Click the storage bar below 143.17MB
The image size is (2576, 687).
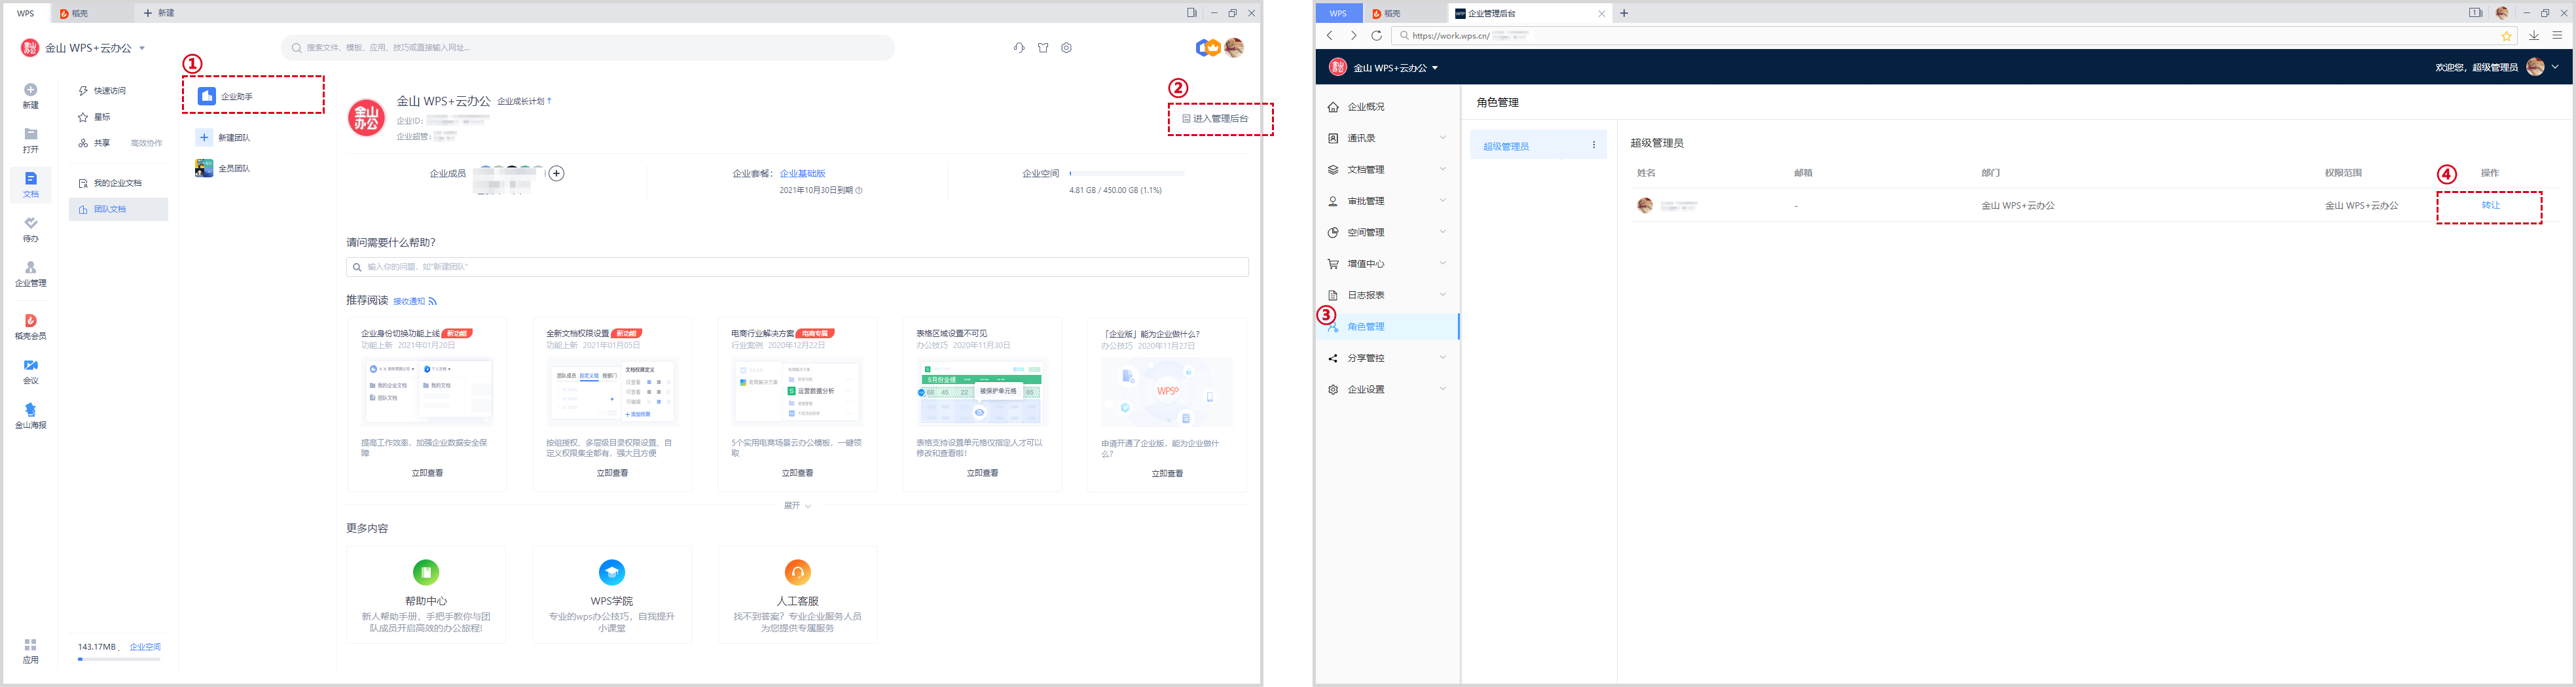click(x=119, y=660)
